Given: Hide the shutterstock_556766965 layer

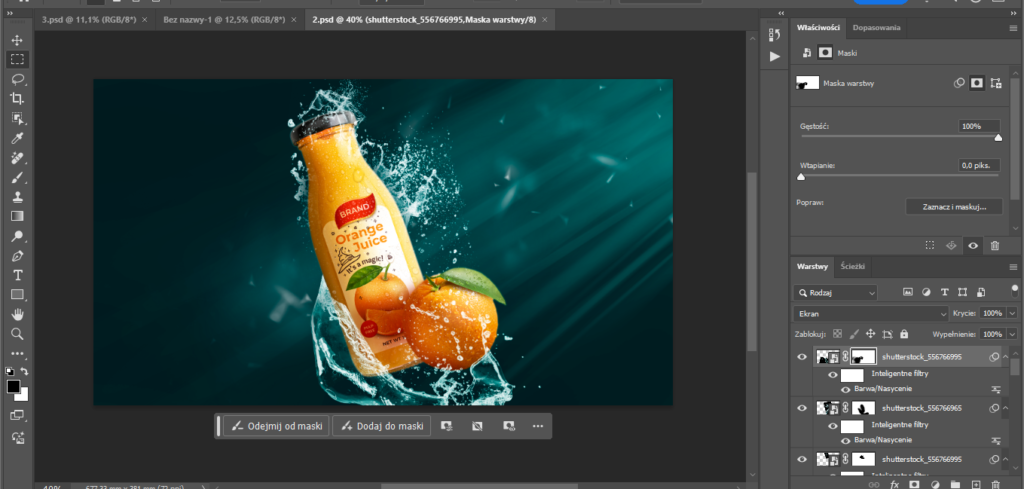Looking at the screenshot, I should (x=802, y=408).
